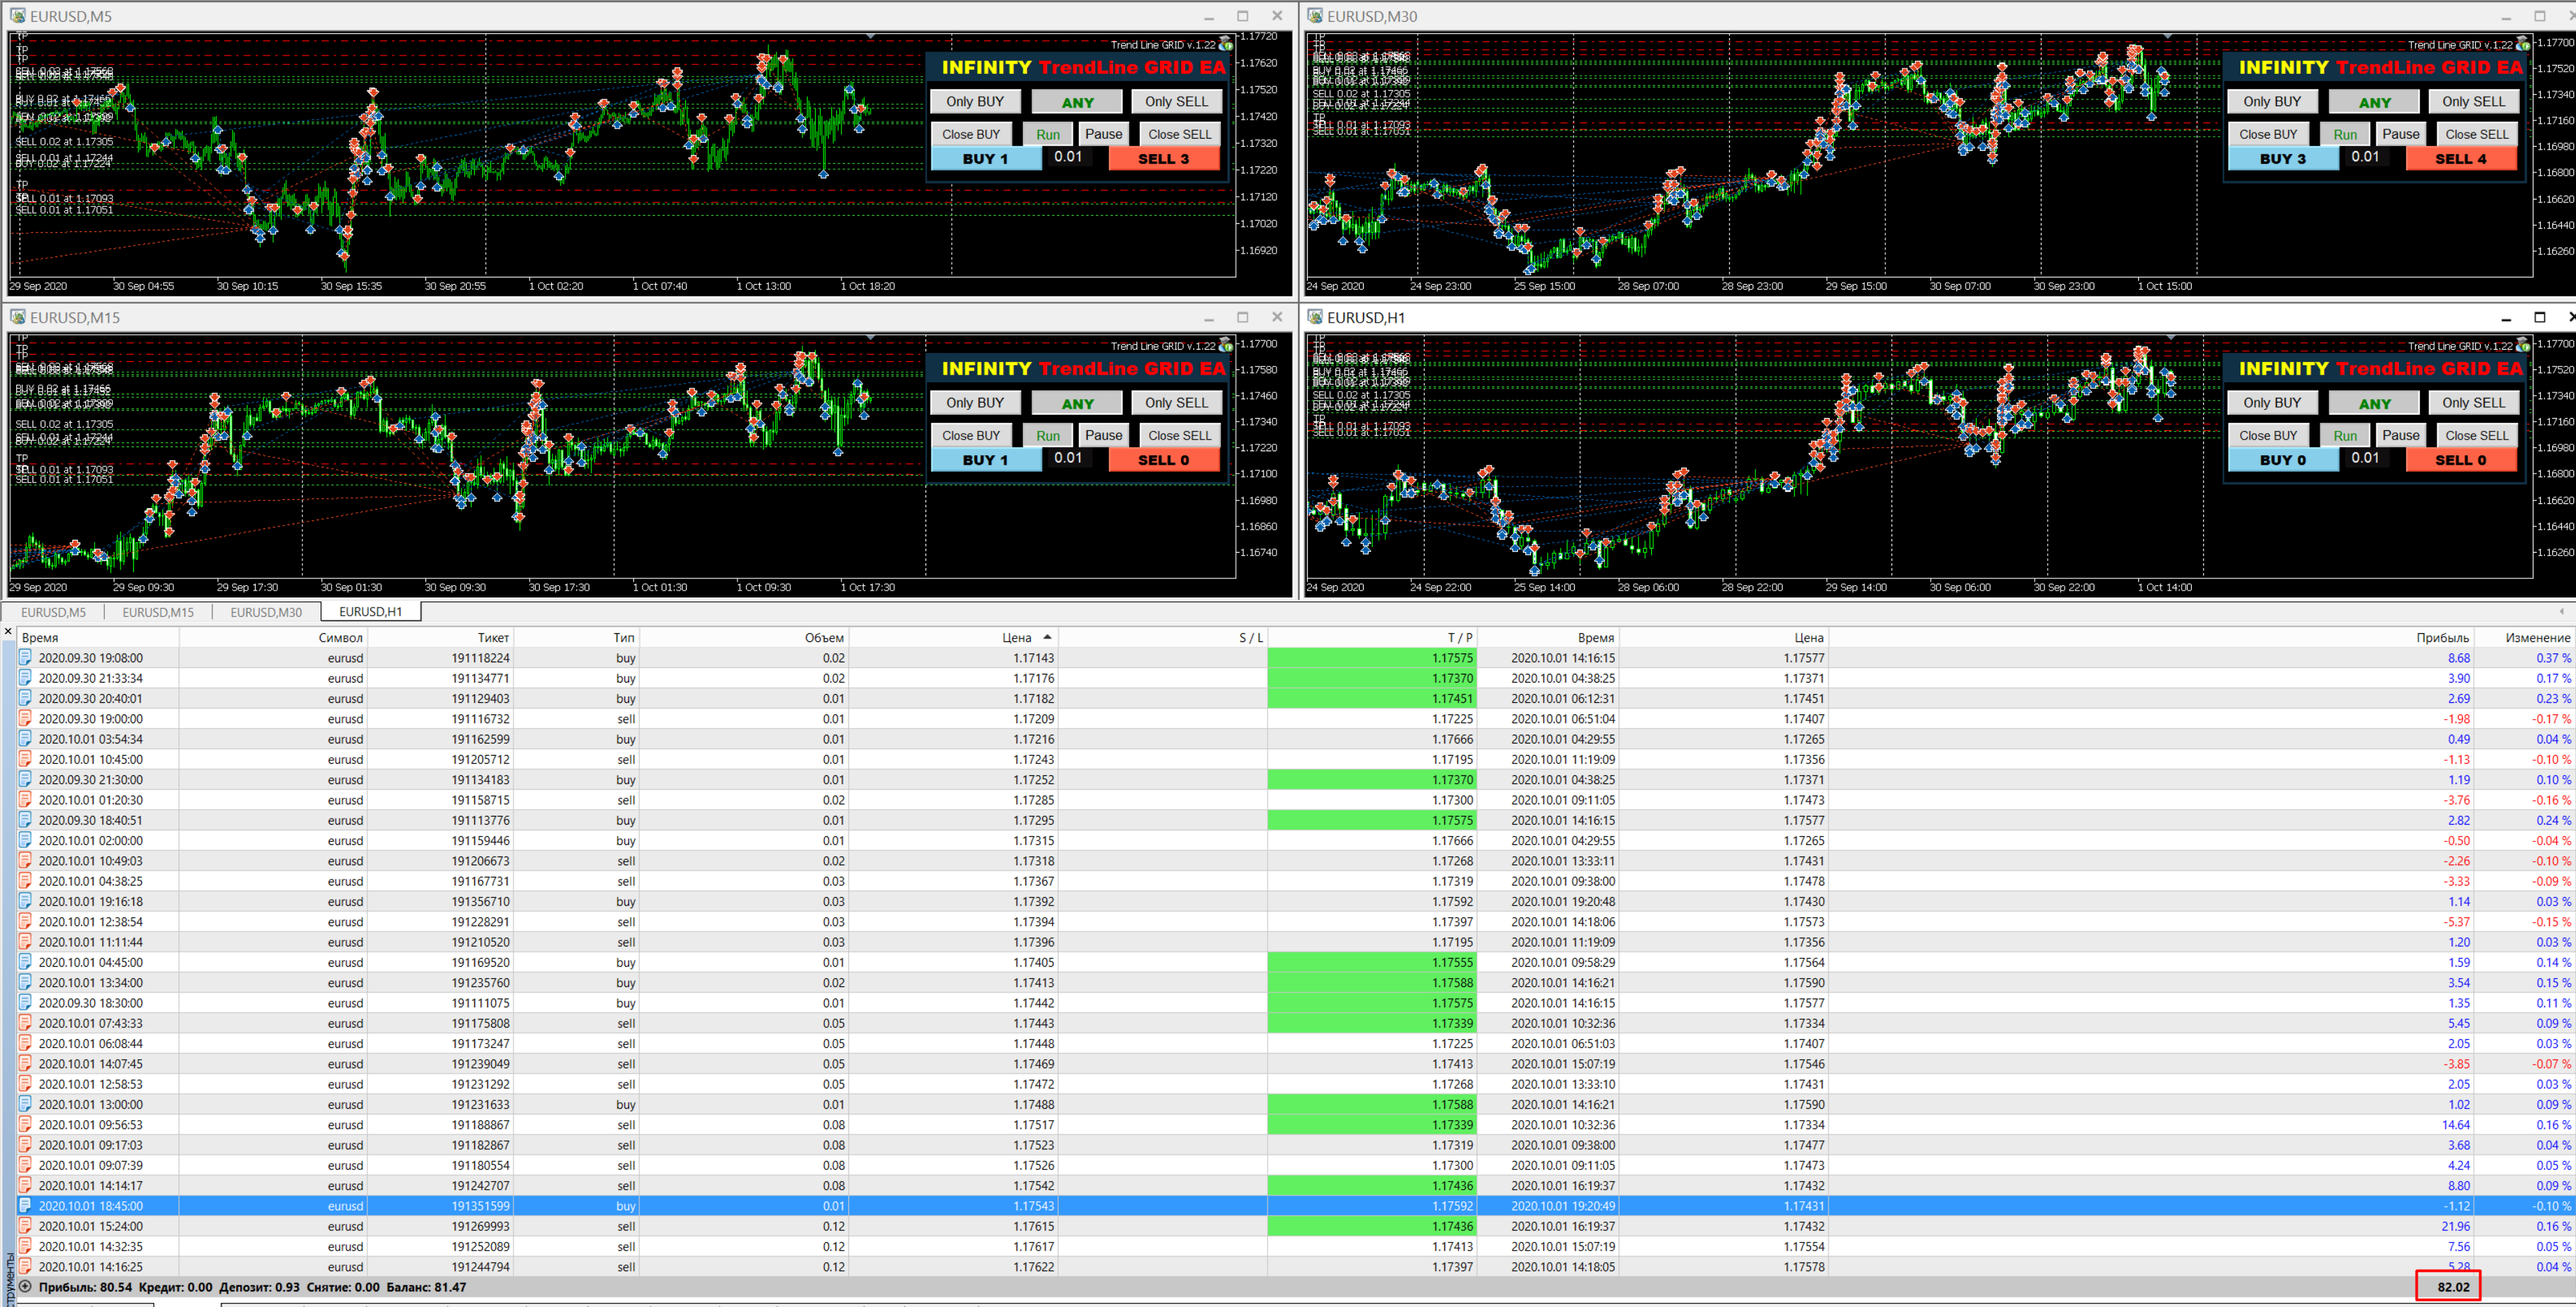Click the balance summary icon beside Прибыль: 80.54

(x=25, y=1287)
